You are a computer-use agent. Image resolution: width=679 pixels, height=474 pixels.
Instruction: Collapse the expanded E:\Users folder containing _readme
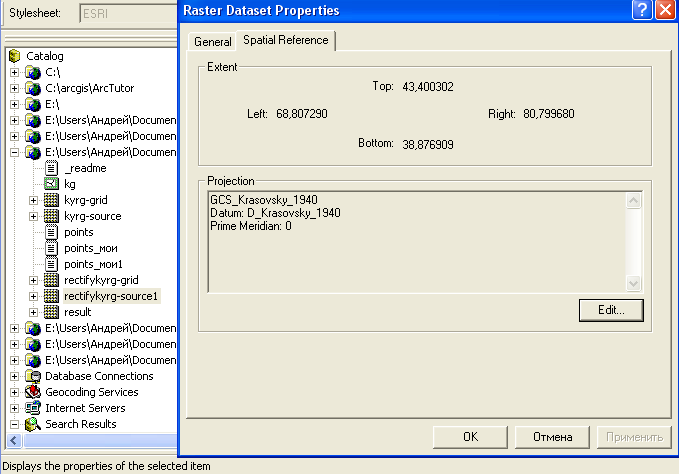pos(14,152)
